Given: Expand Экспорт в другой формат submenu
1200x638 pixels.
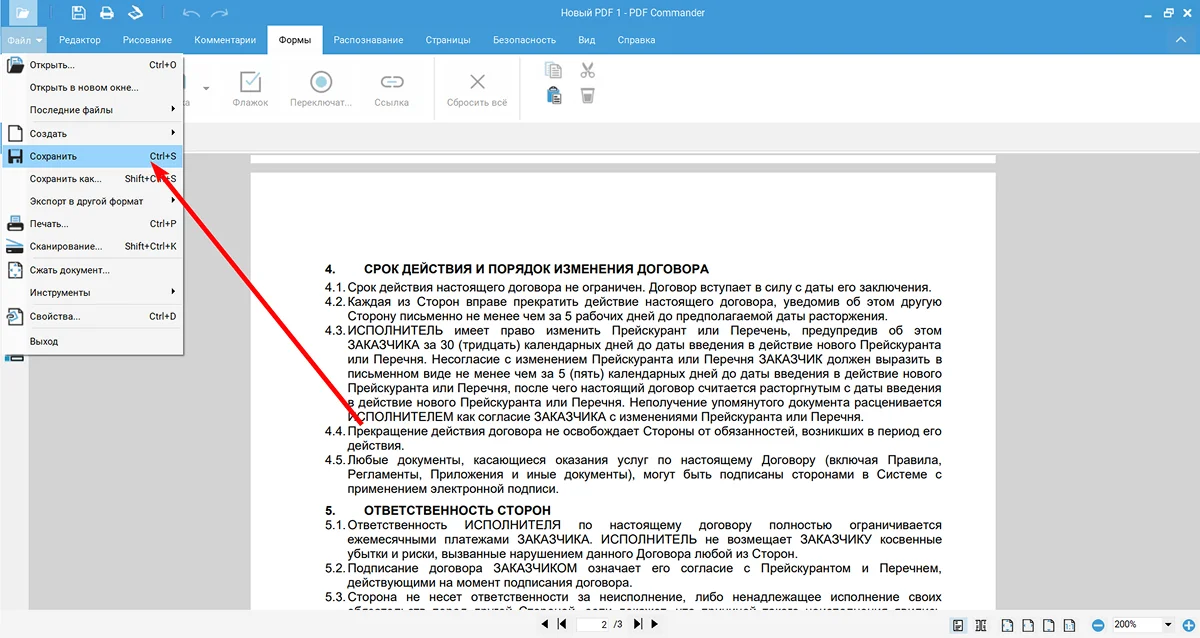Looking at the screenshot, I should coord(93,201).
